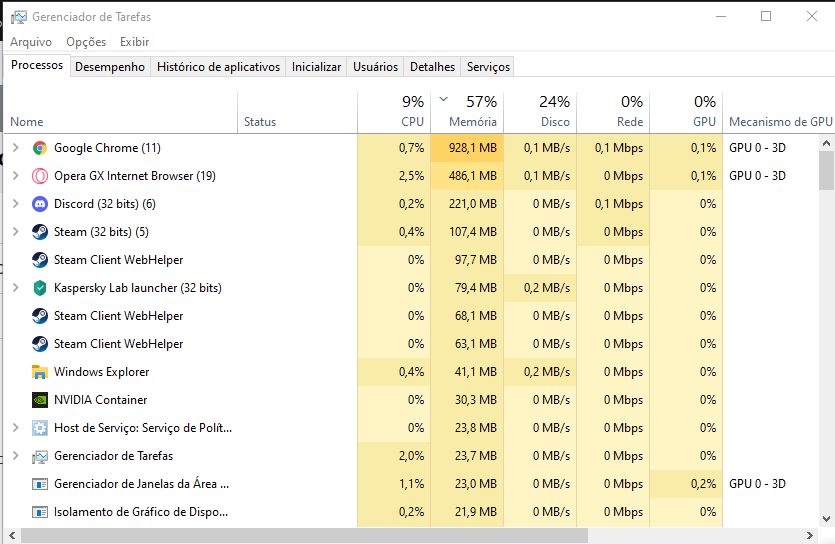
Task: Select the Isolamento de Gráfico de Dispo row name
Action: [x=141, y=512]
